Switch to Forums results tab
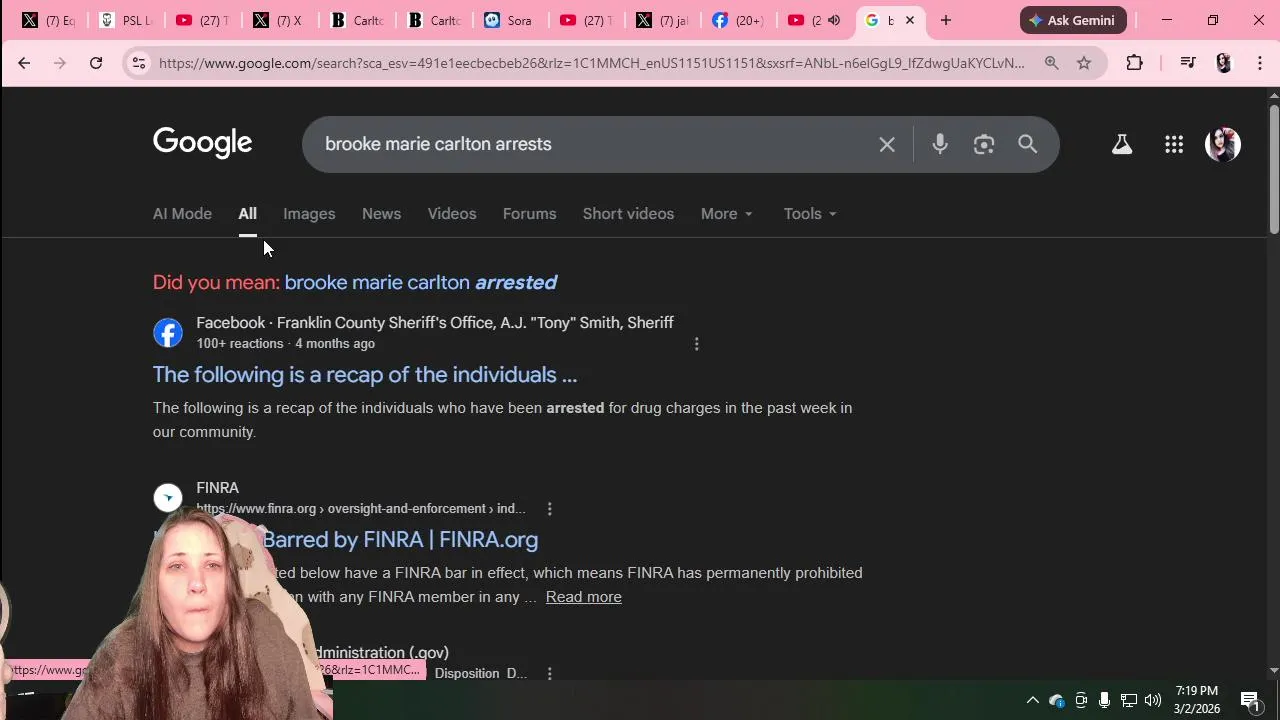 529,214
